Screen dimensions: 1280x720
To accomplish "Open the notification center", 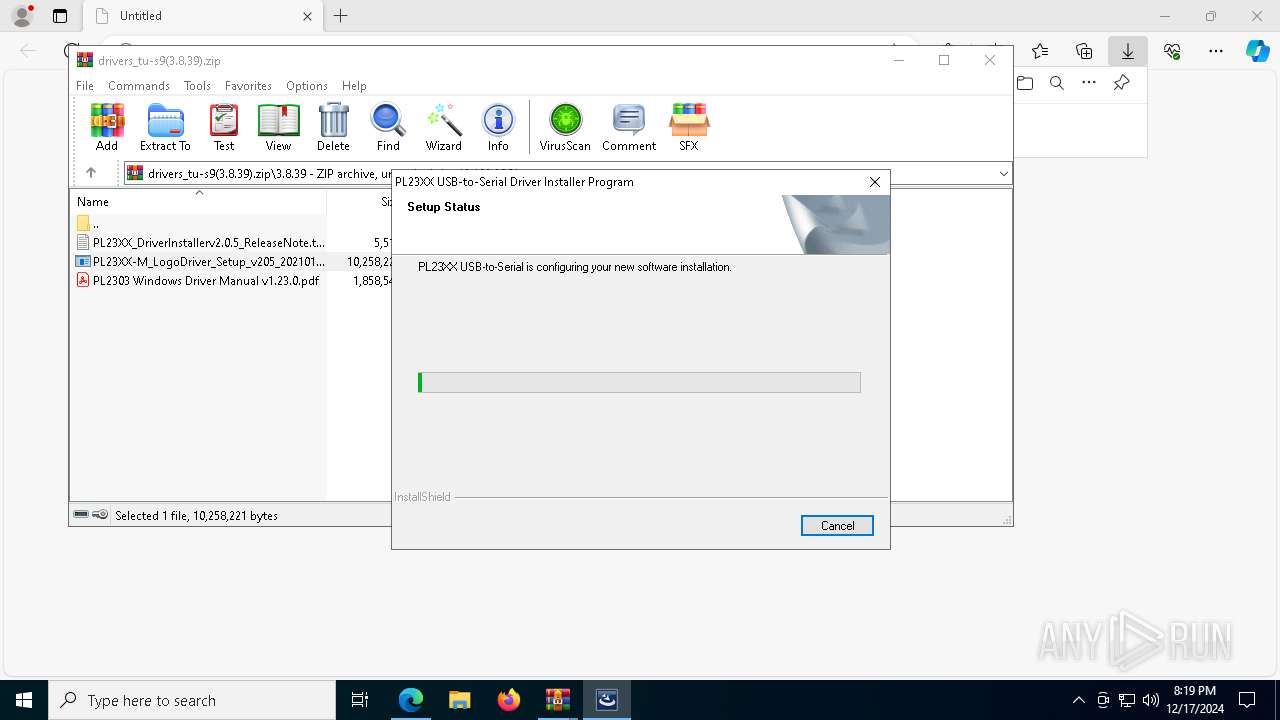I will tap(1247, 700).
